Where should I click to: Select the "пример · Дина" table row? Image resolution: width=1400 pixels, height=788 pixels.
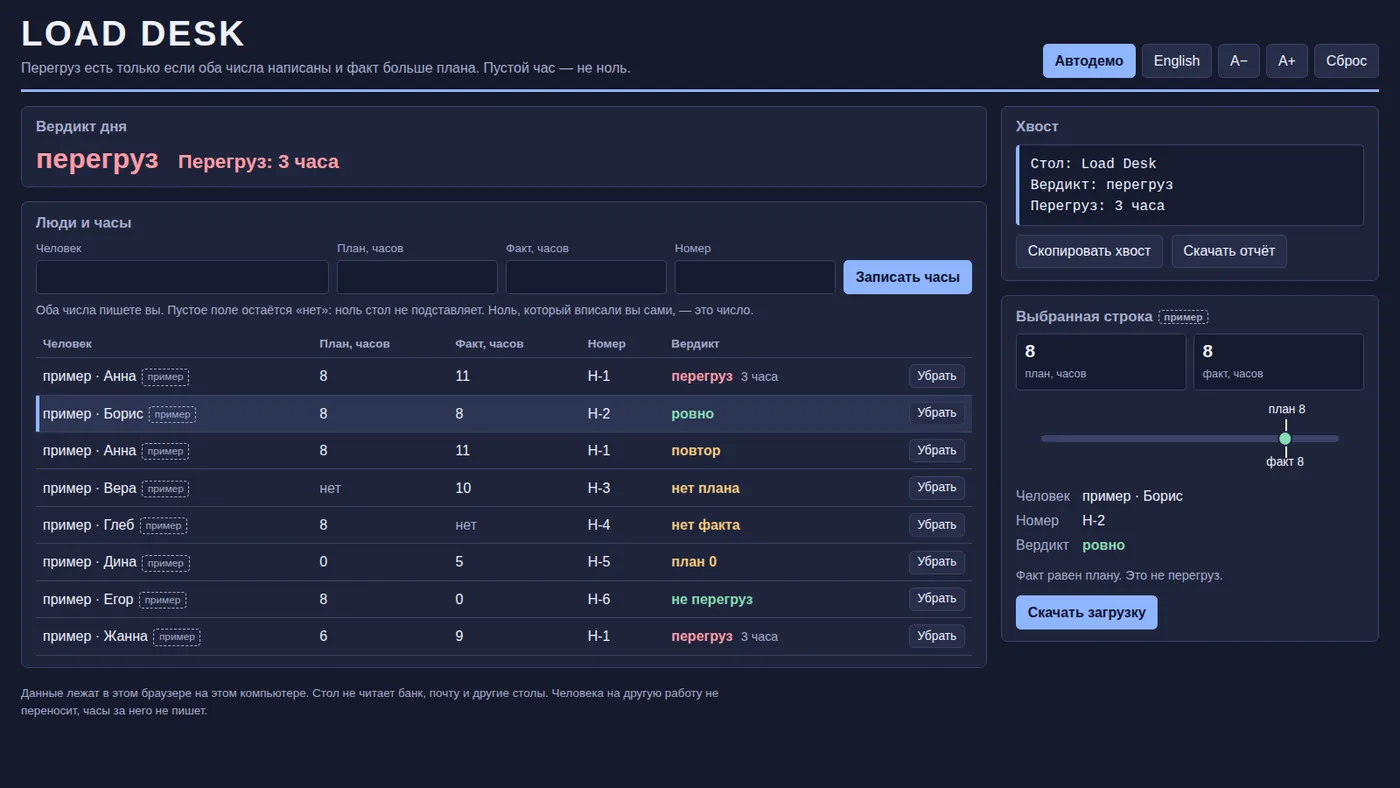click(x=504, y=562)
